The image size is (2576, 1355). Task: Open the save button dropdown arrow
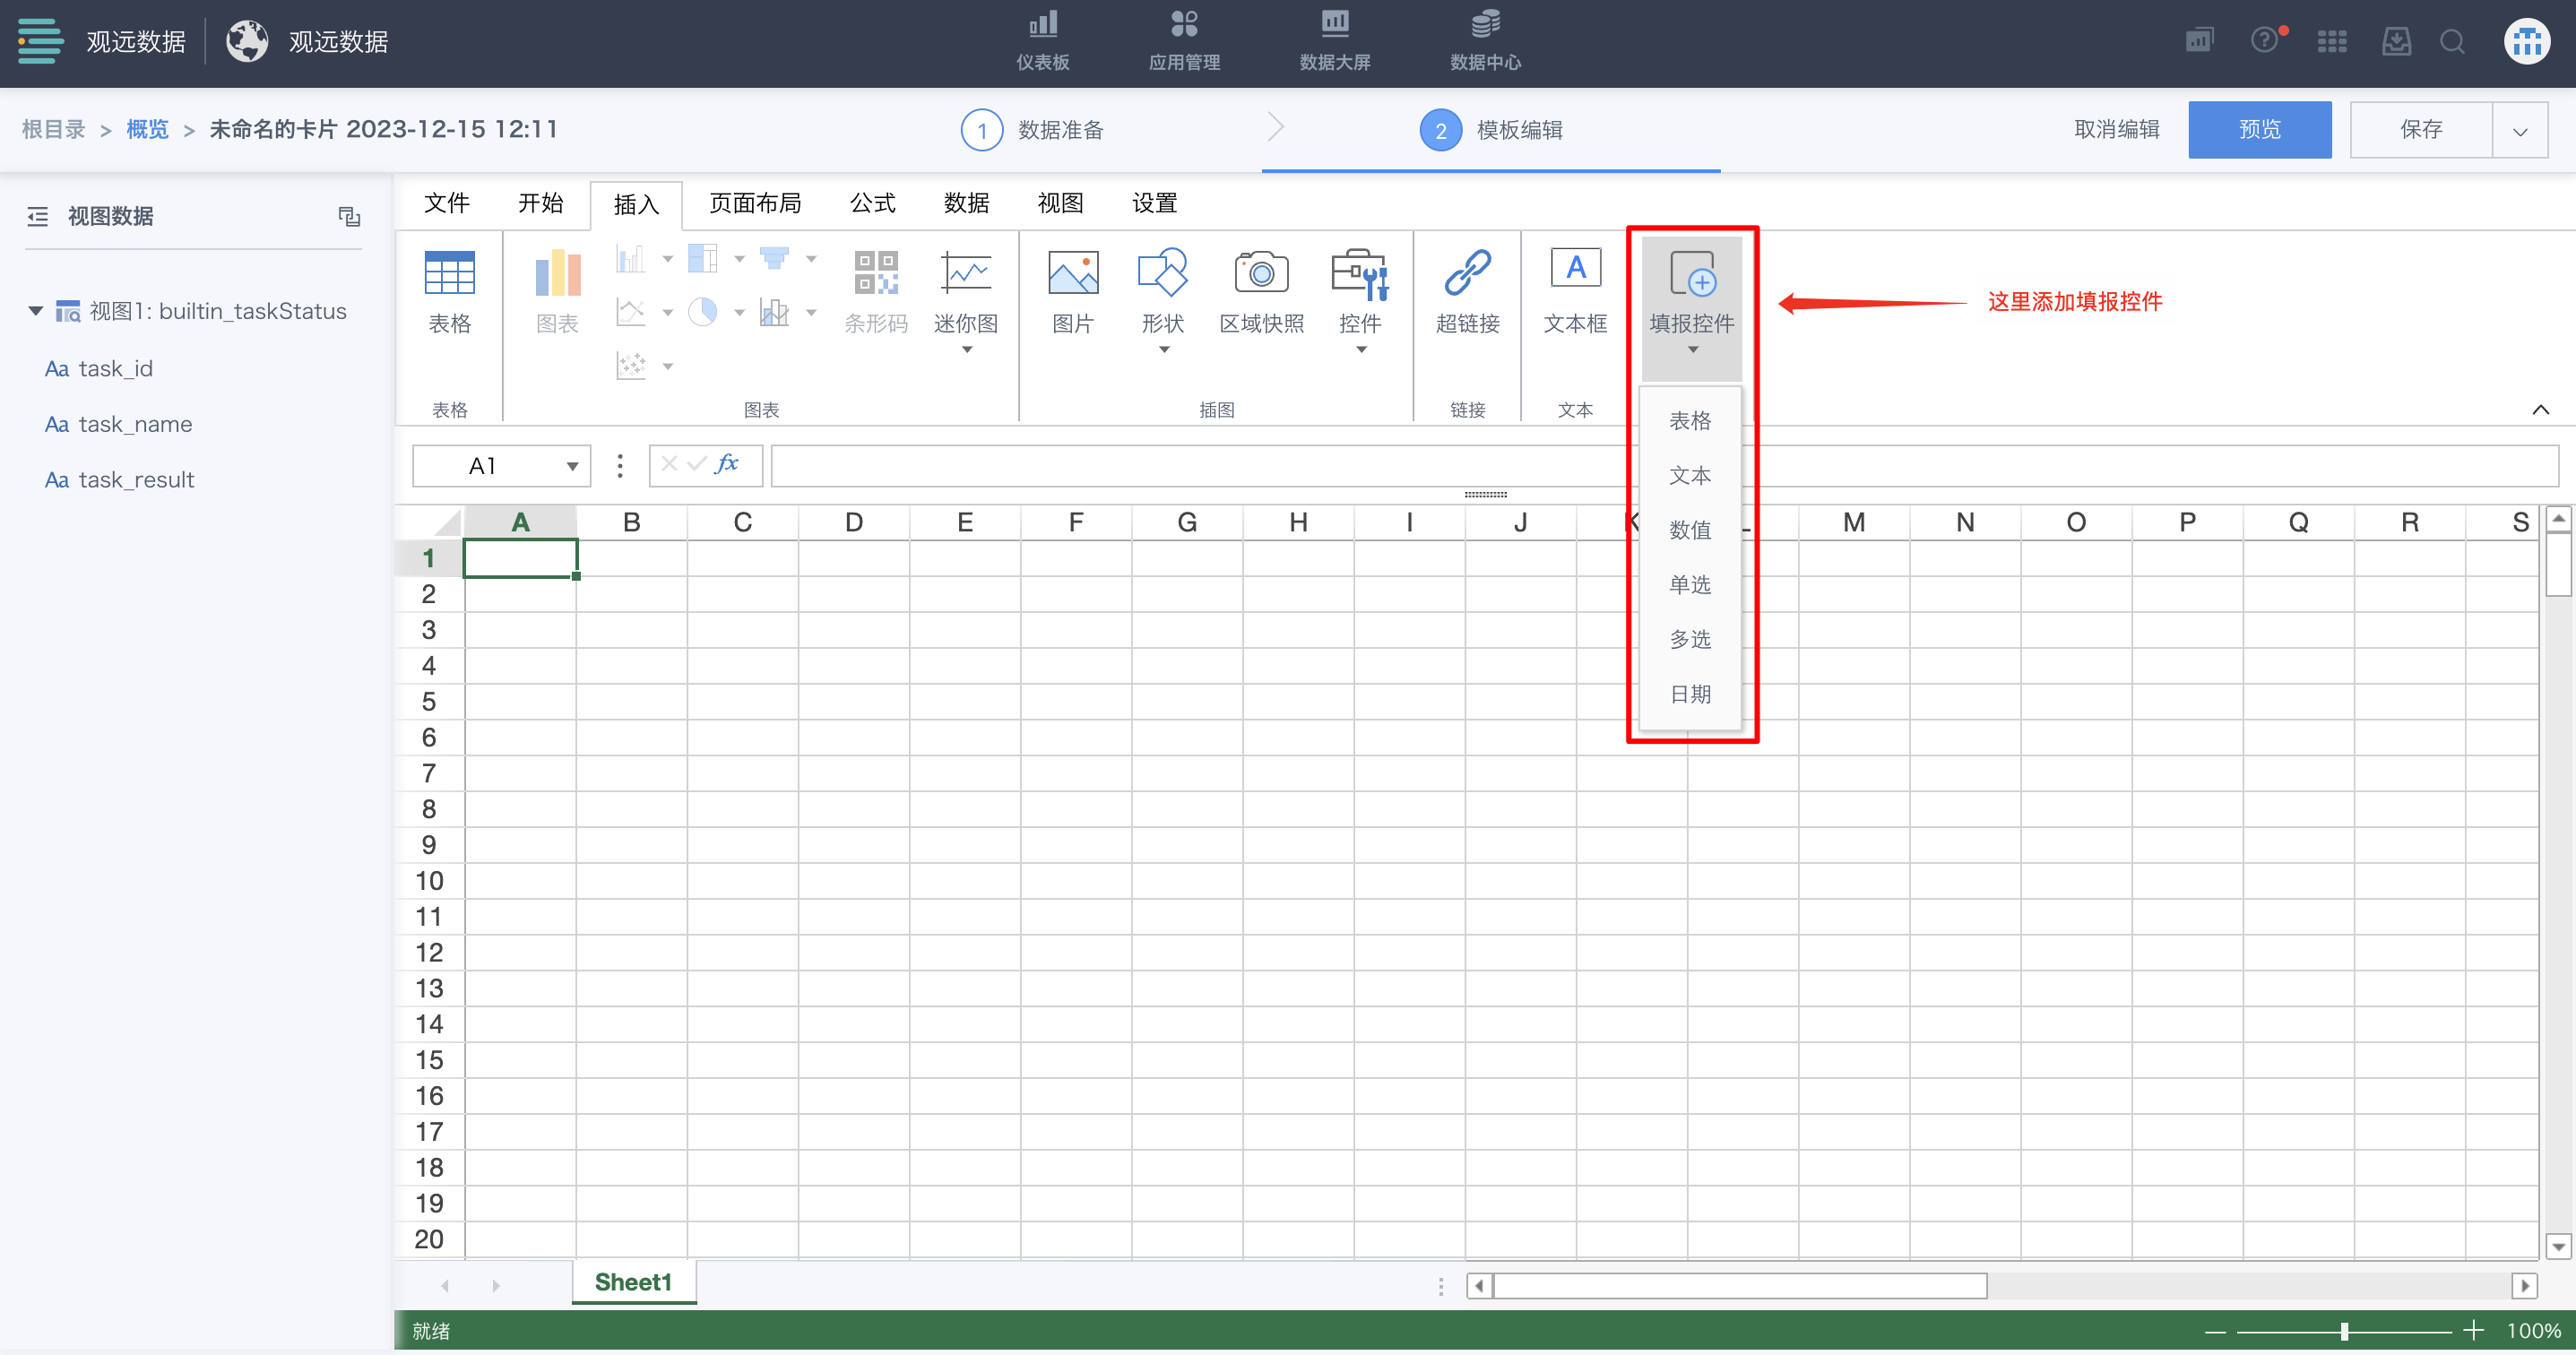point(2519,130)
